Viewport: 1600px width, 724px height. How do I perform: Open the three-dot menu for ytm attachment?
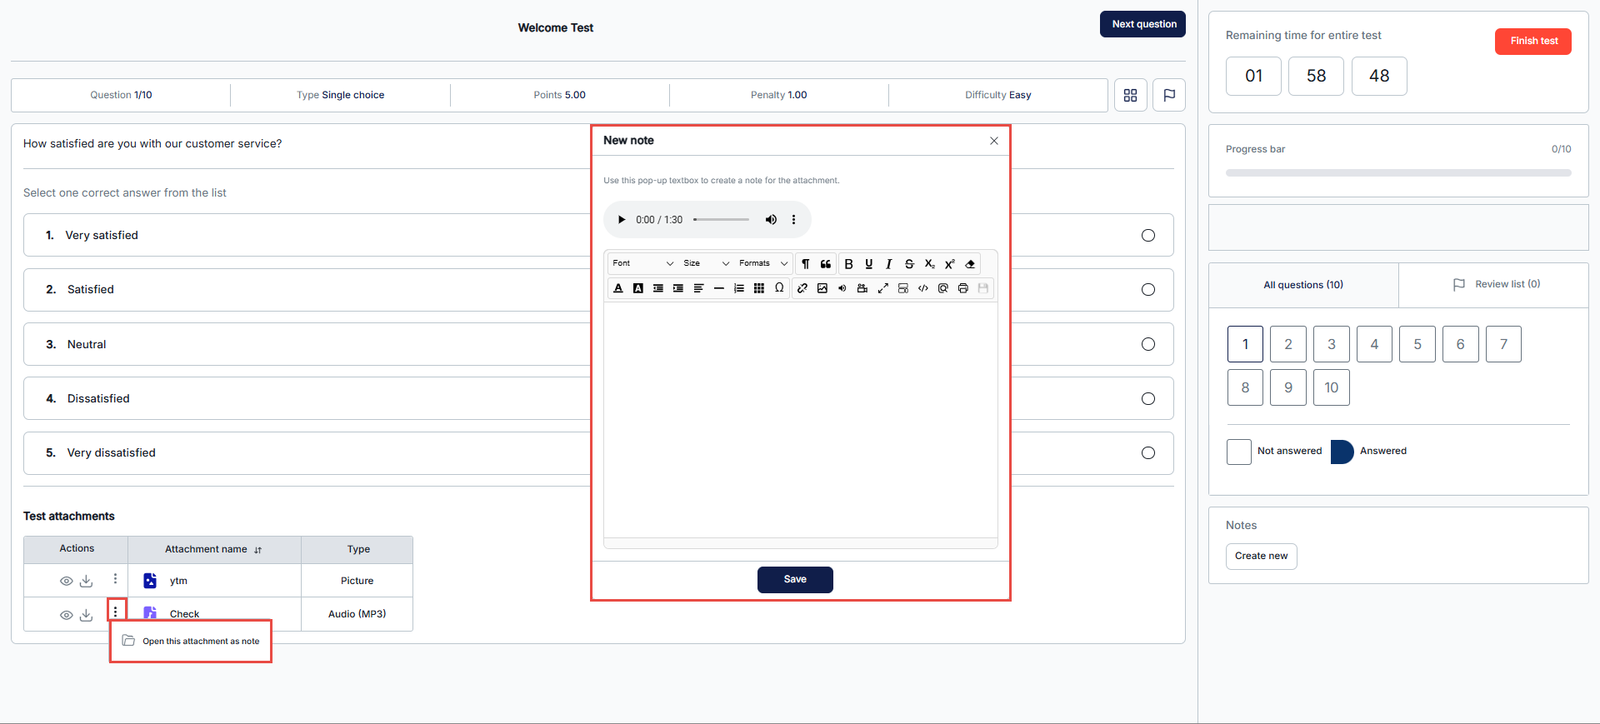click(115, 579)
